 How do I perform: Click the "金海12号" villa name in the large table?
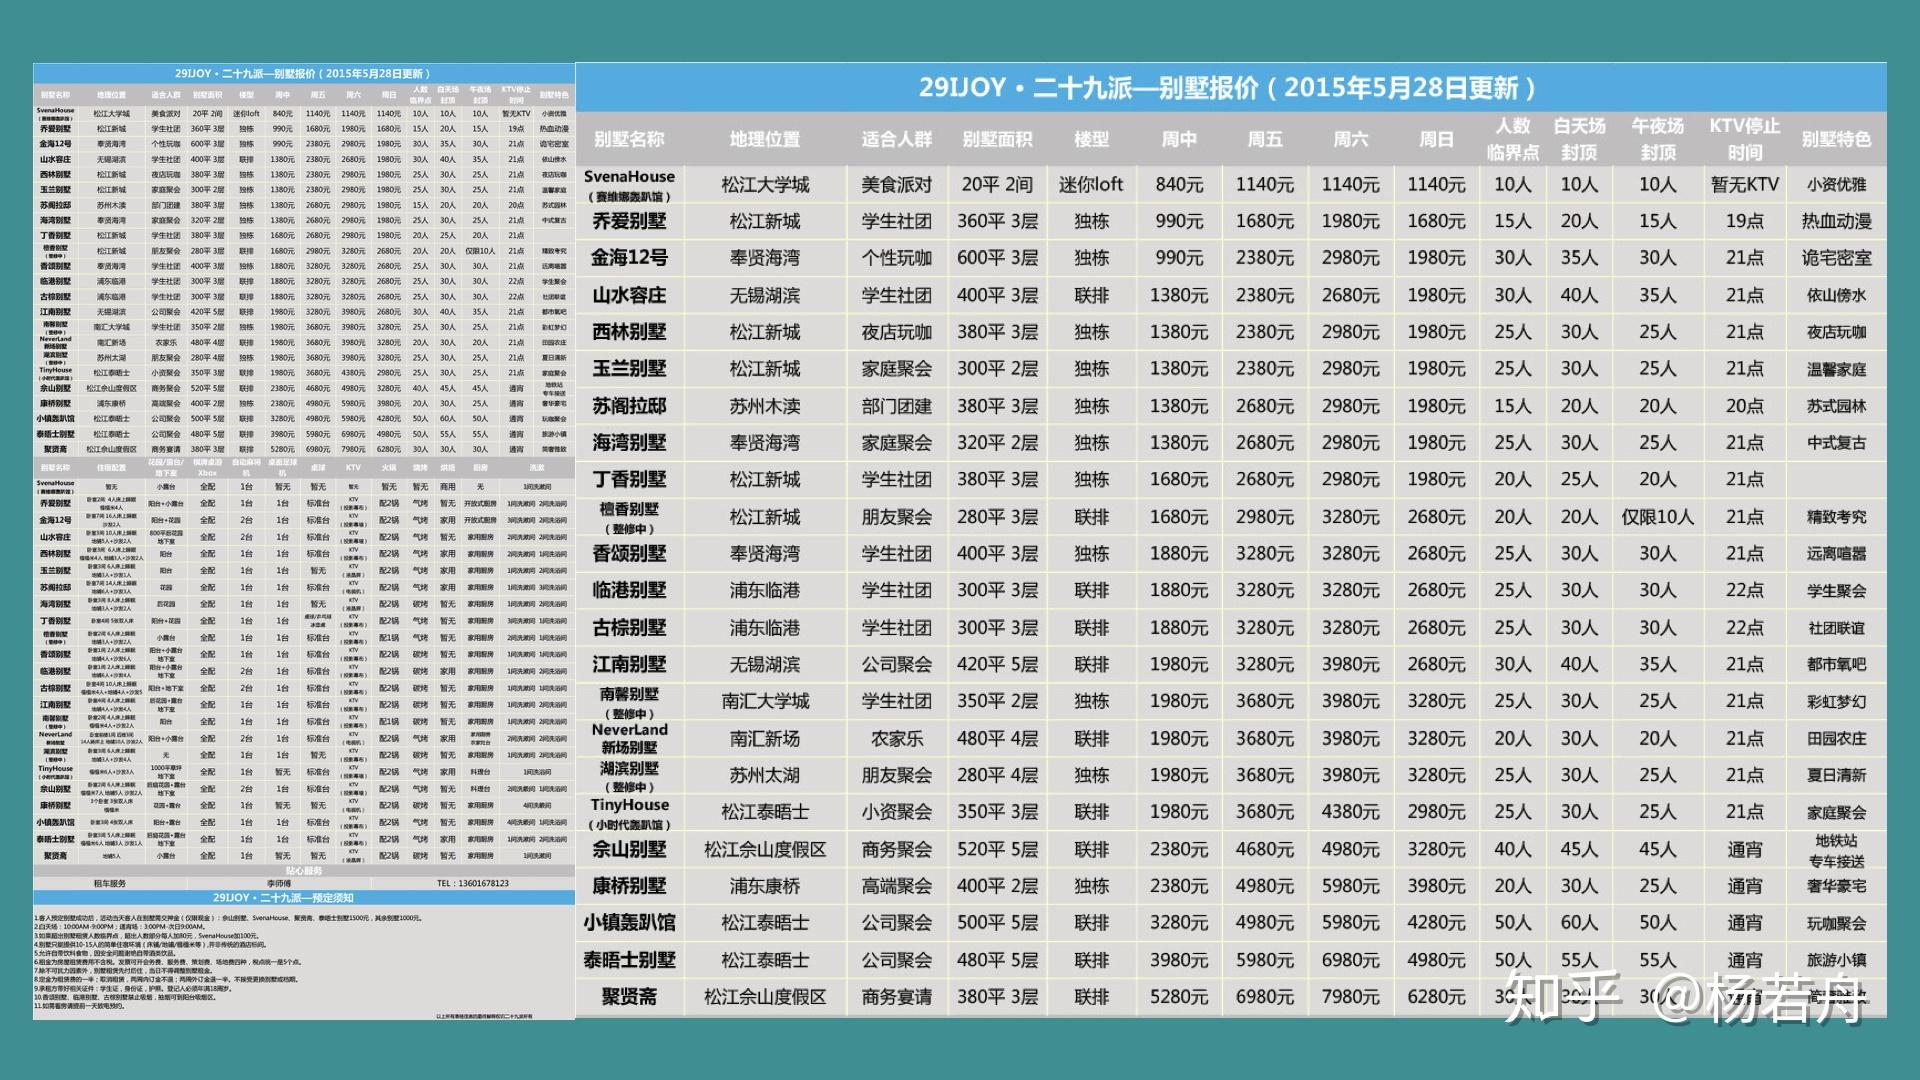[x=629, y=258]
